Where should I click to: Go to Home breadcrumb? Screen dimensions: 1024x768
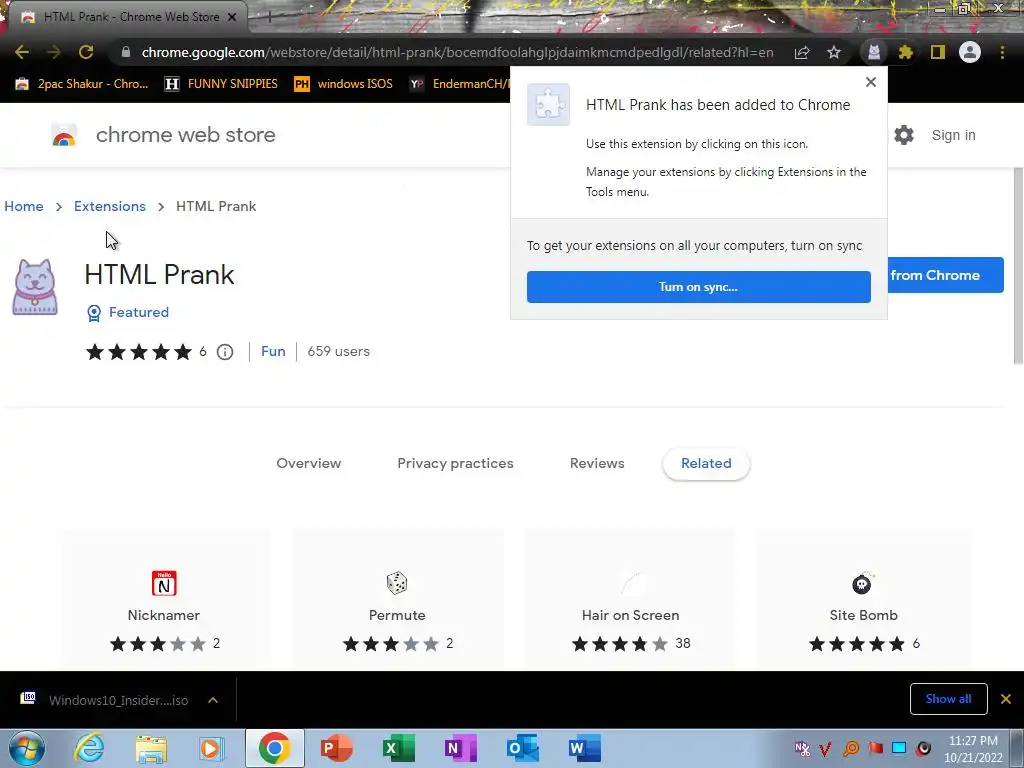click(24, 206)
